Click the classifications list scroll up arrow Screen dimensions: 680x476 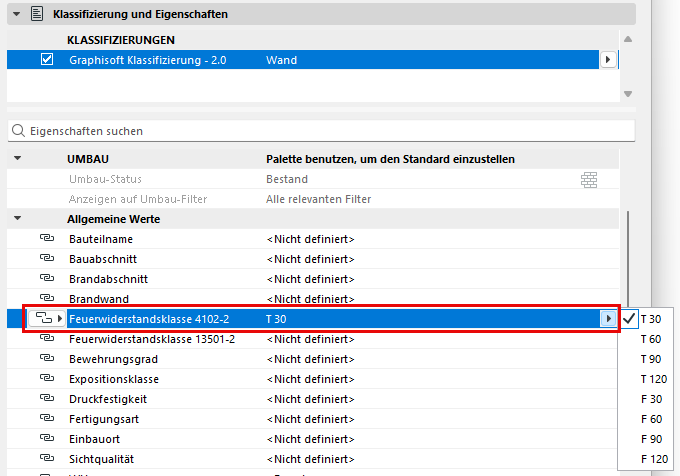(628, 39)
